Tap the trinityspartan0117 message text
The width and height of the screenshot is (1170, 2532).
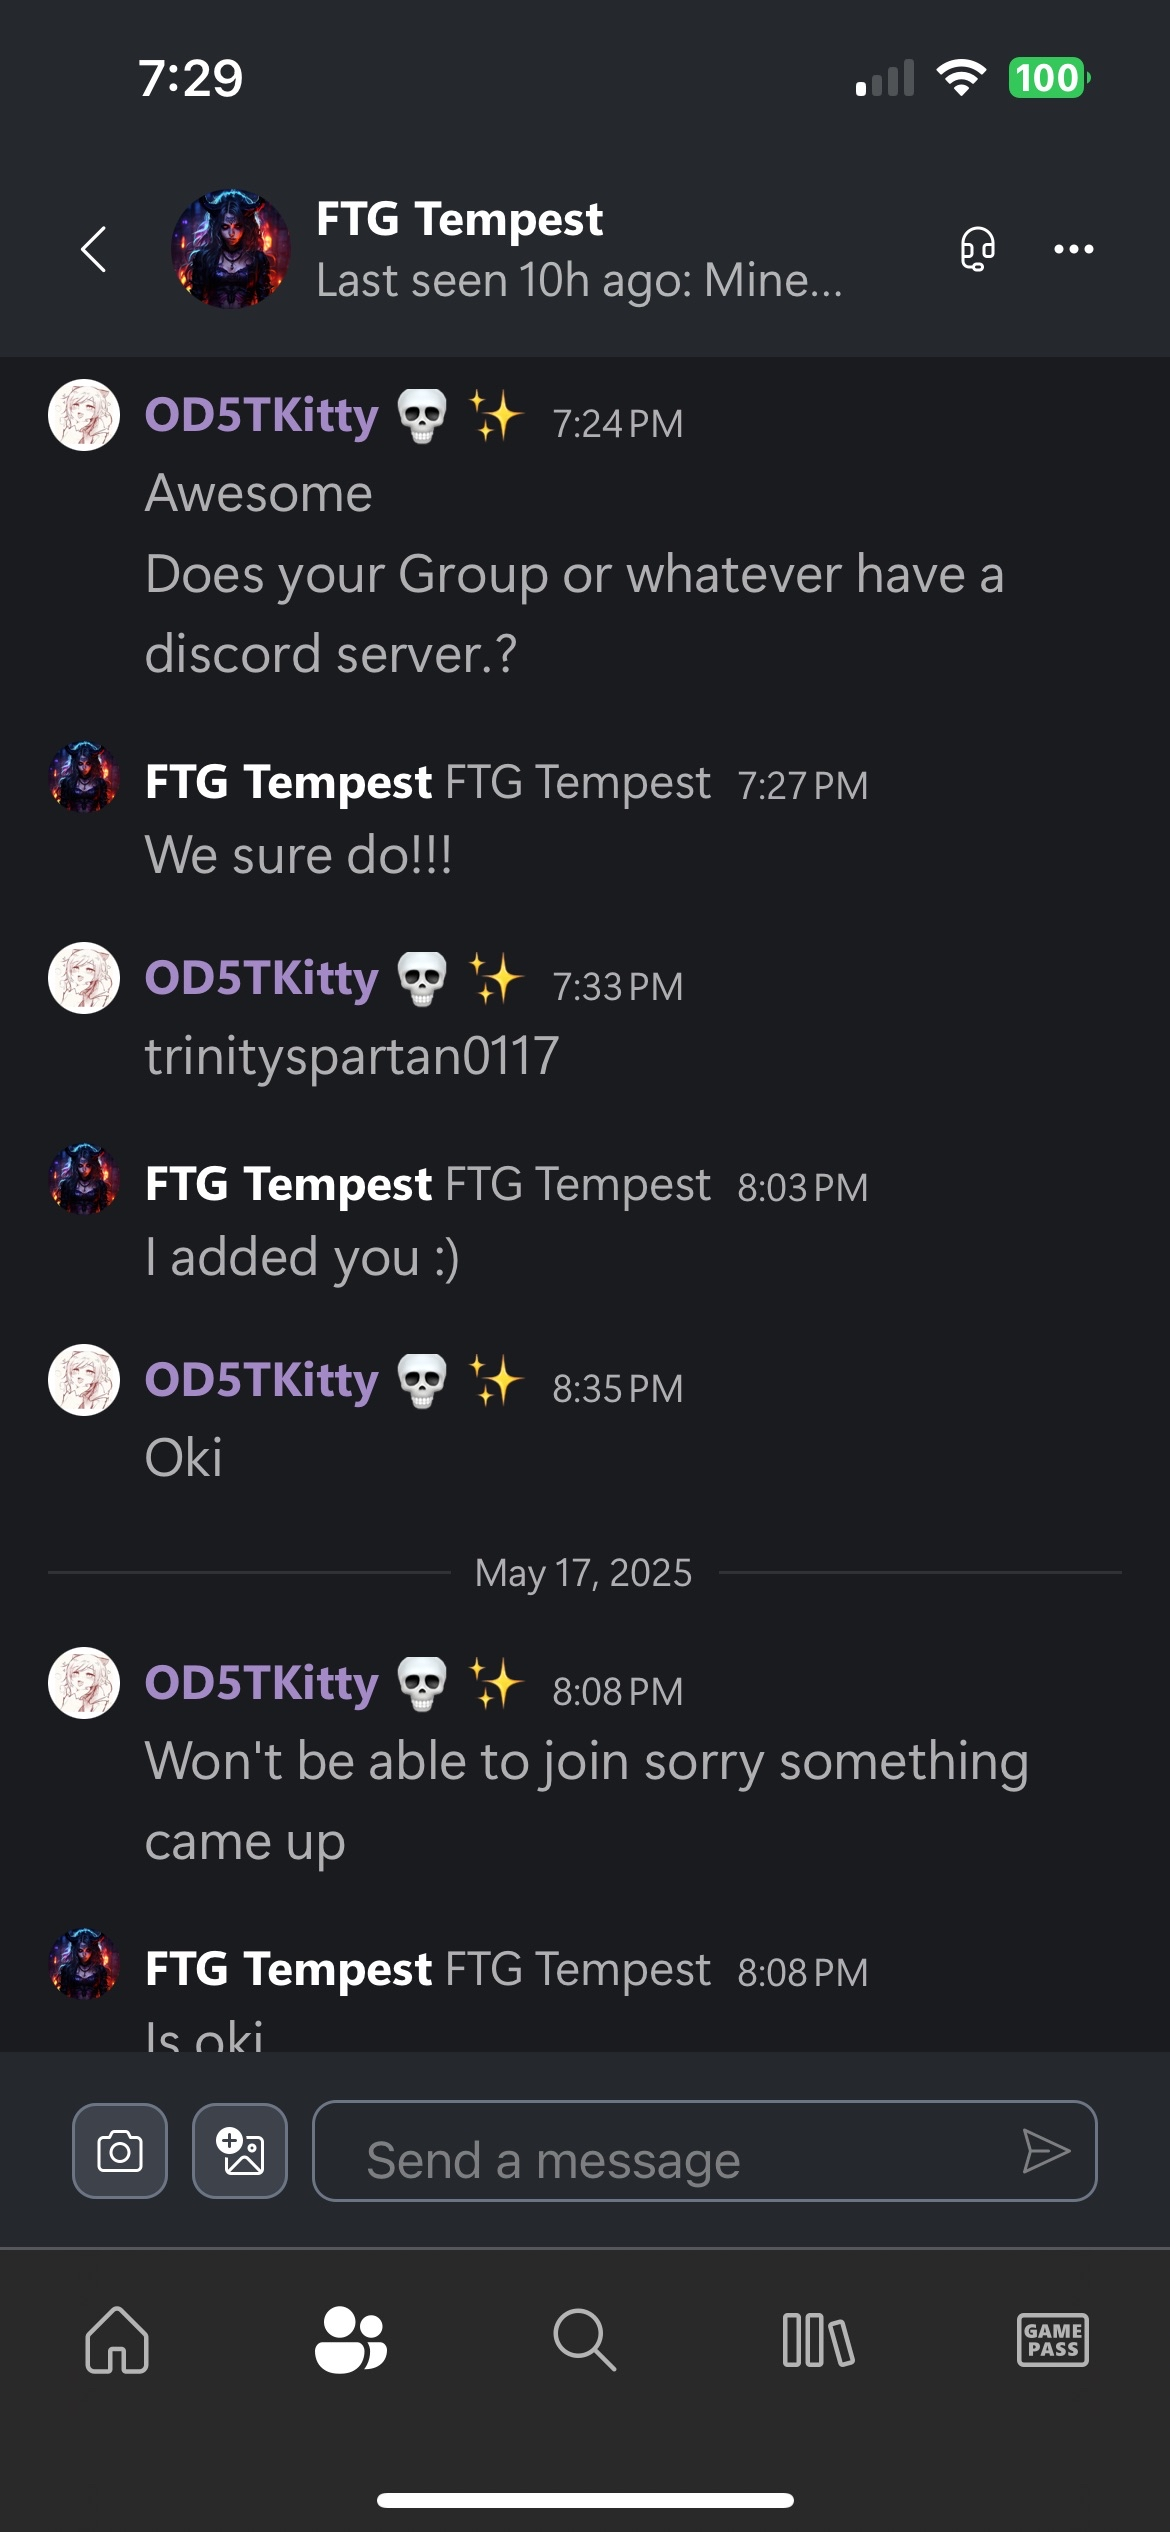tap(352, 1056)
